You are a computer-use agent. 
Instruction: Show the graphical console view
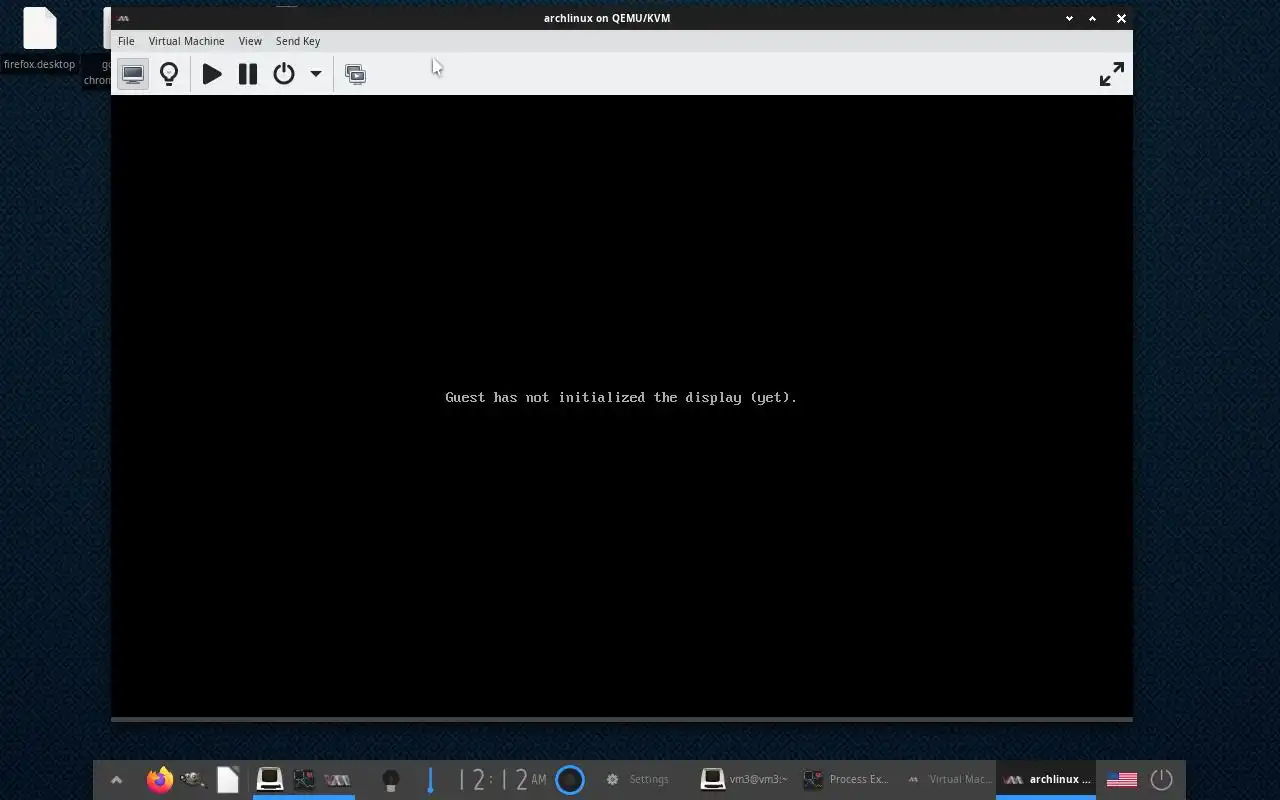pos(132,74)
